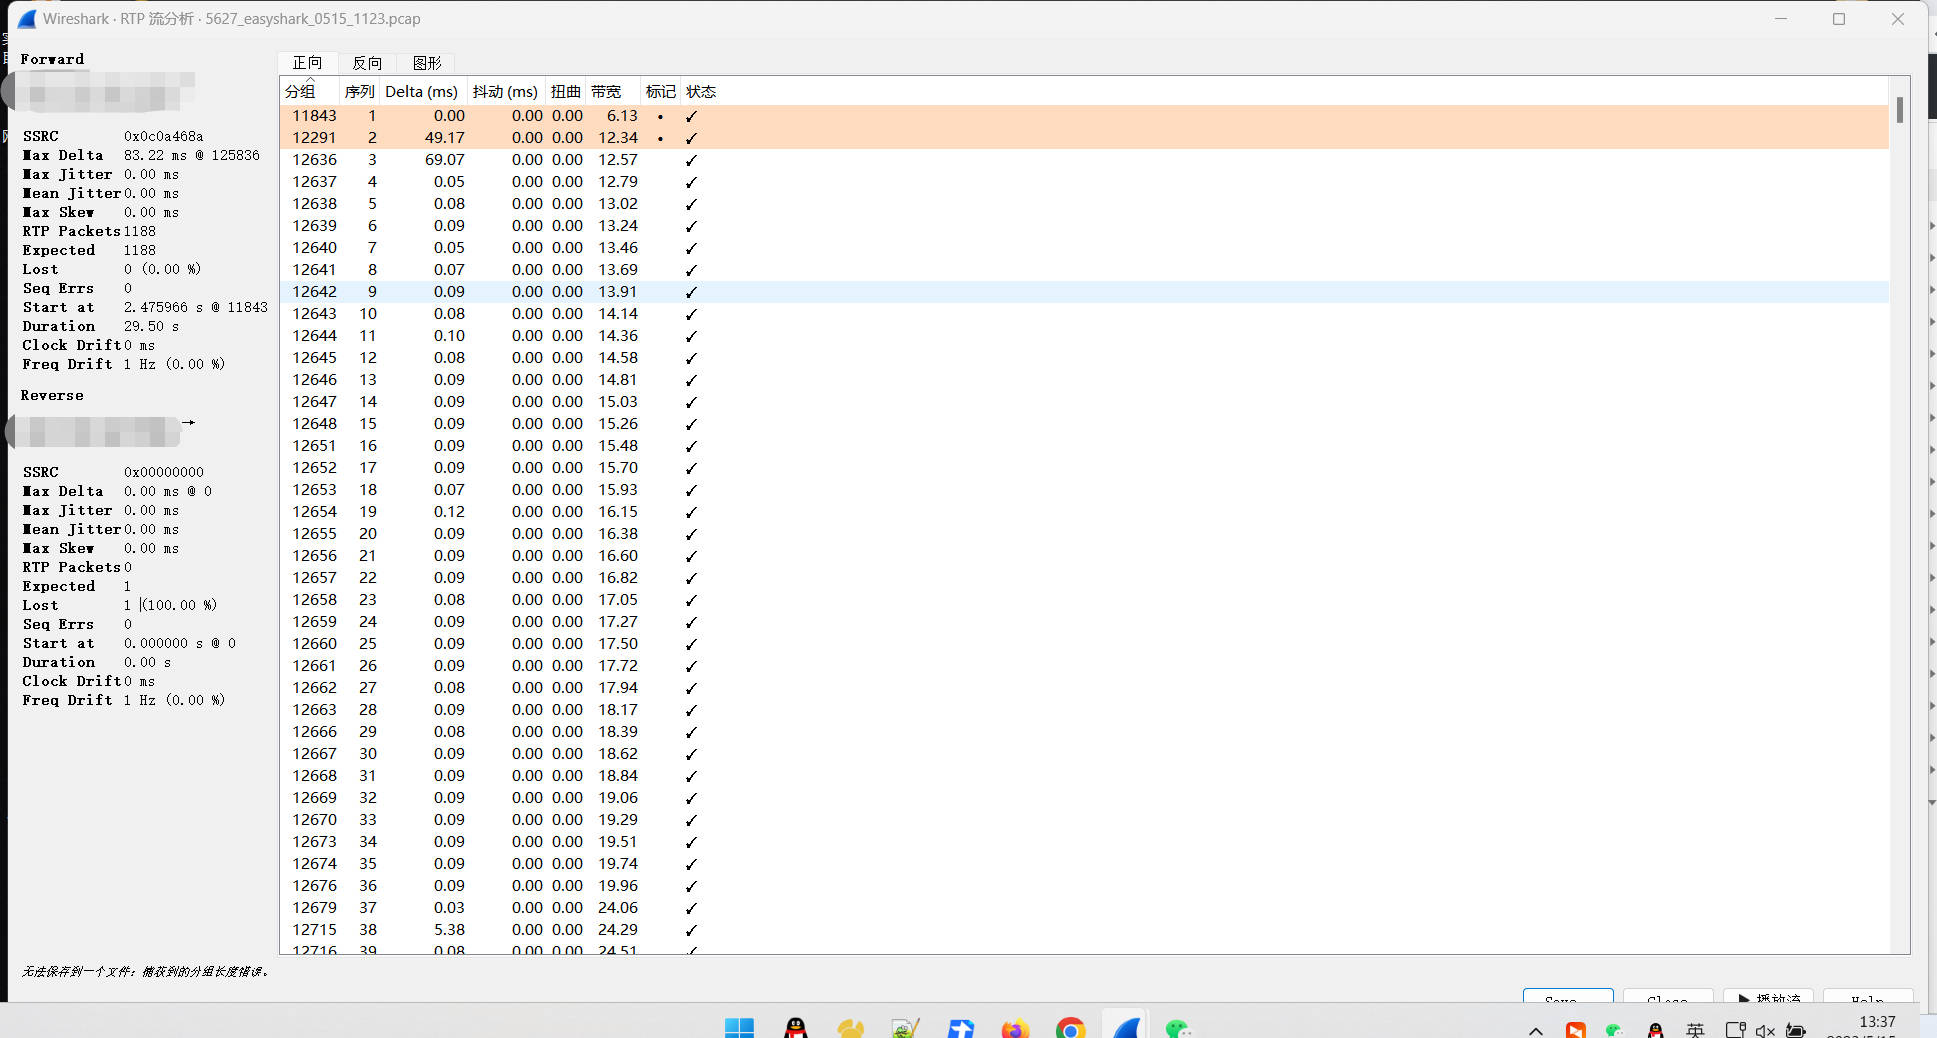Click Max Delta value 83.22 ms @ 125836

[x=192, y=155]
